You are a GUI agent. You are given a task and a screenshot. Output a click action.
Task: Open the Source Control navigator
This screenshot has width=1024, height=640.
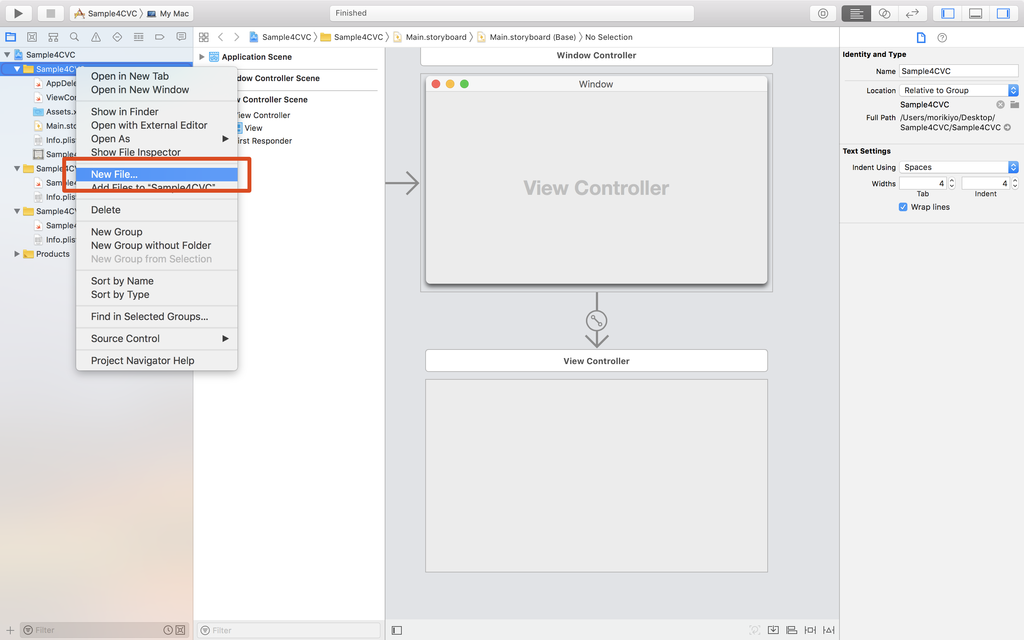pyautogui.click(x=32, y=37)
